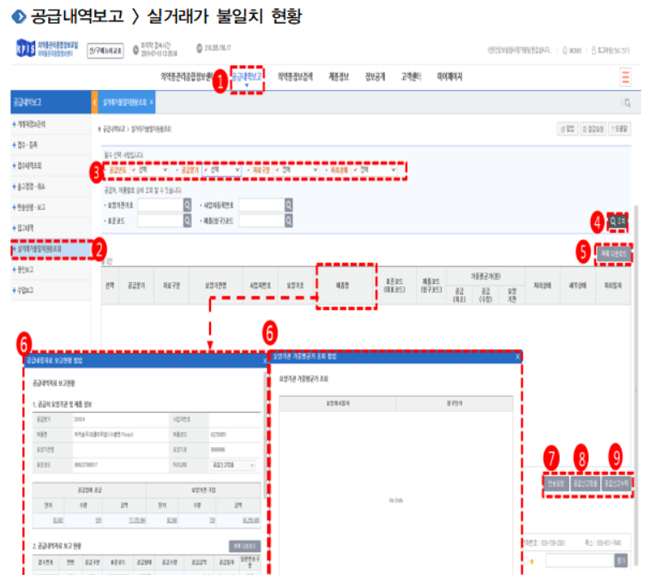Click the KPIS logo in the header
Image resolution: width=650 pixels, height=575 pixels.
click(46, 49)
